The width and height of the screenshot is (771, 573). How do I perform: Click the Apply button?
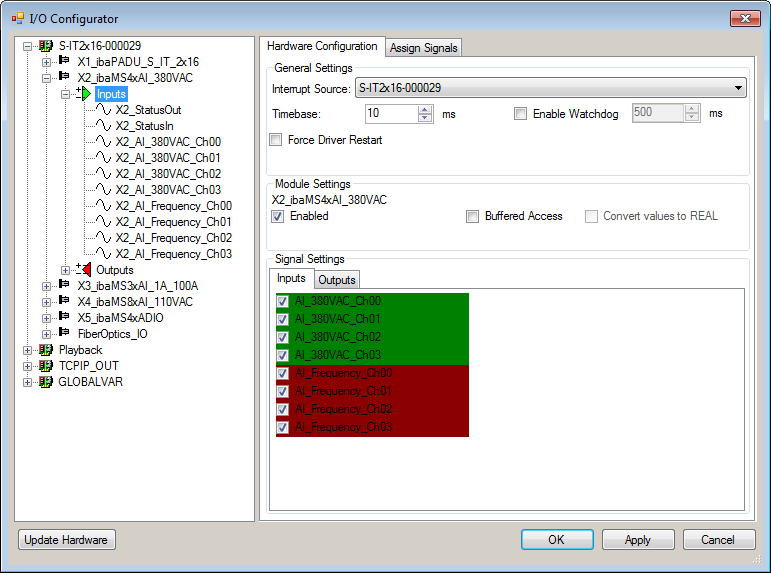point(638,540)
